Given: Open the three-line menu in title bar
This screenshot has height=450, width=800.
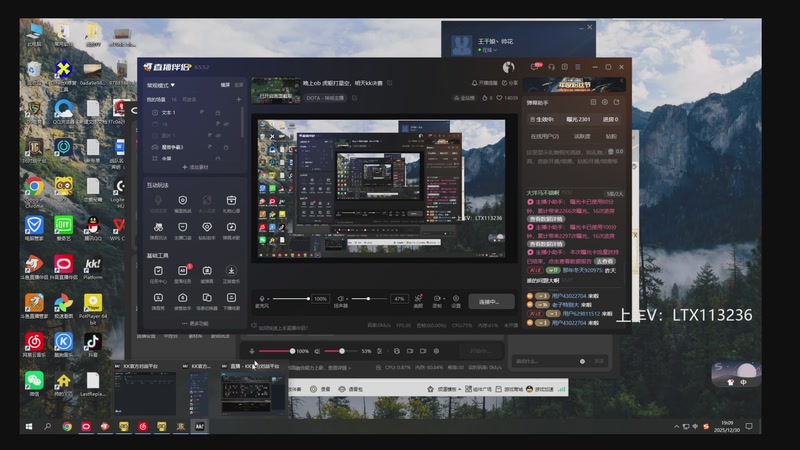Looking at the screenshot, I should point(578,67).
